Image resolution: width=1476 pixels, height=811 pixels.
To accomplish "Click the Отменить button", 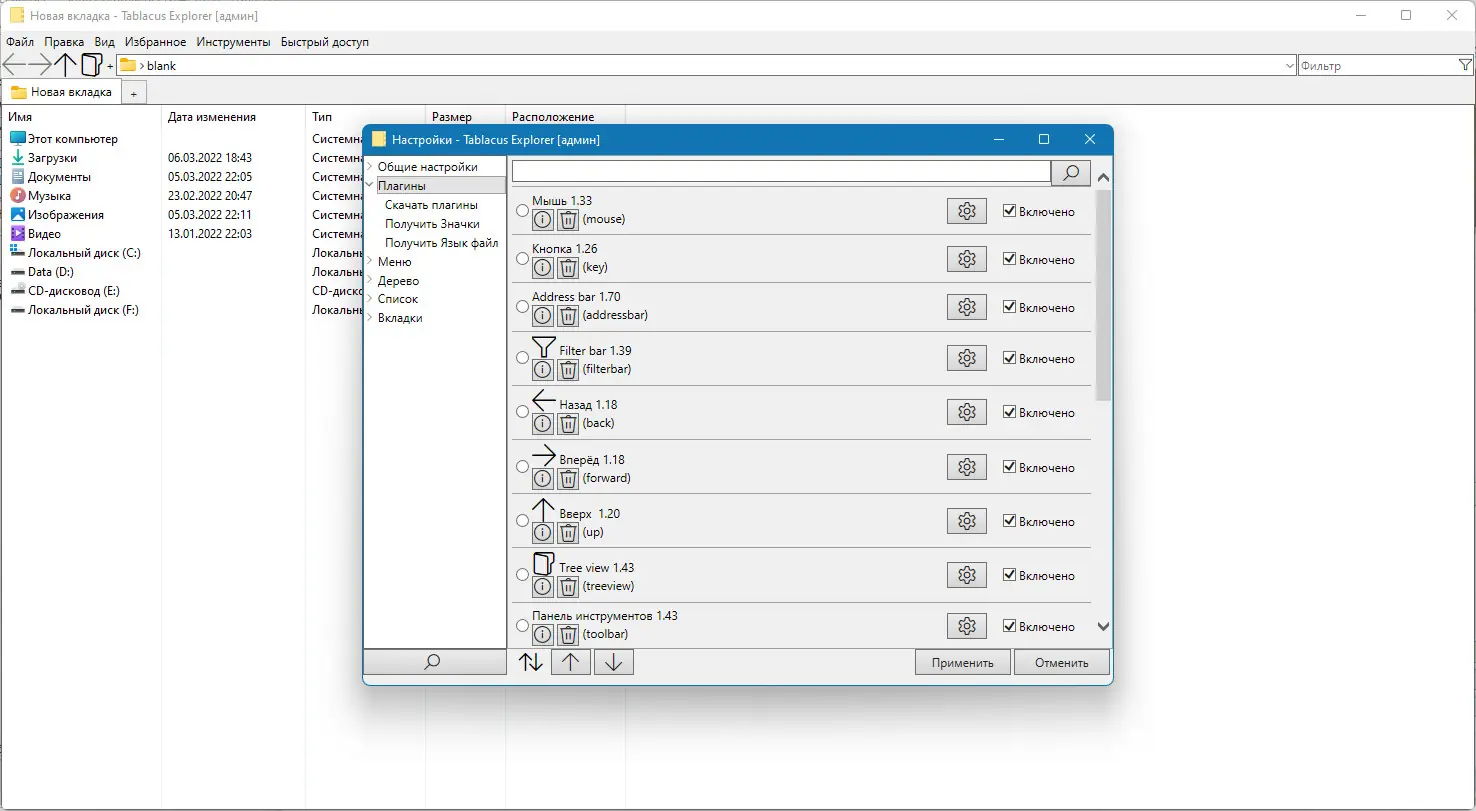I will click(1062, 662).
